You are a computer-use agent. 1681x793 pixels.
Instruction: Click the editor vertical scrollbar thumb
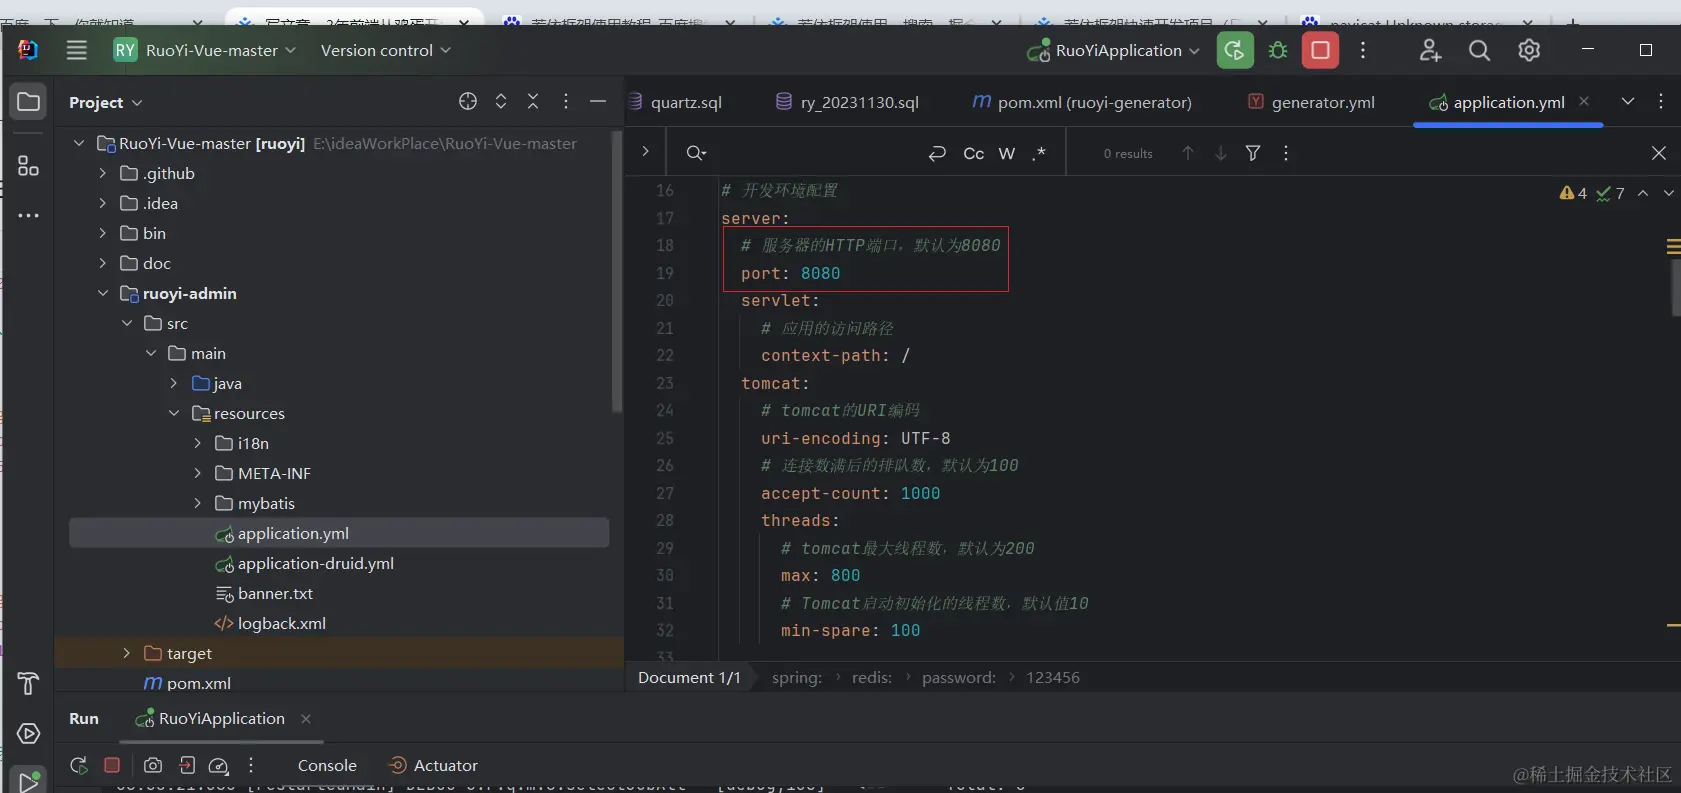coord(1675,289)
